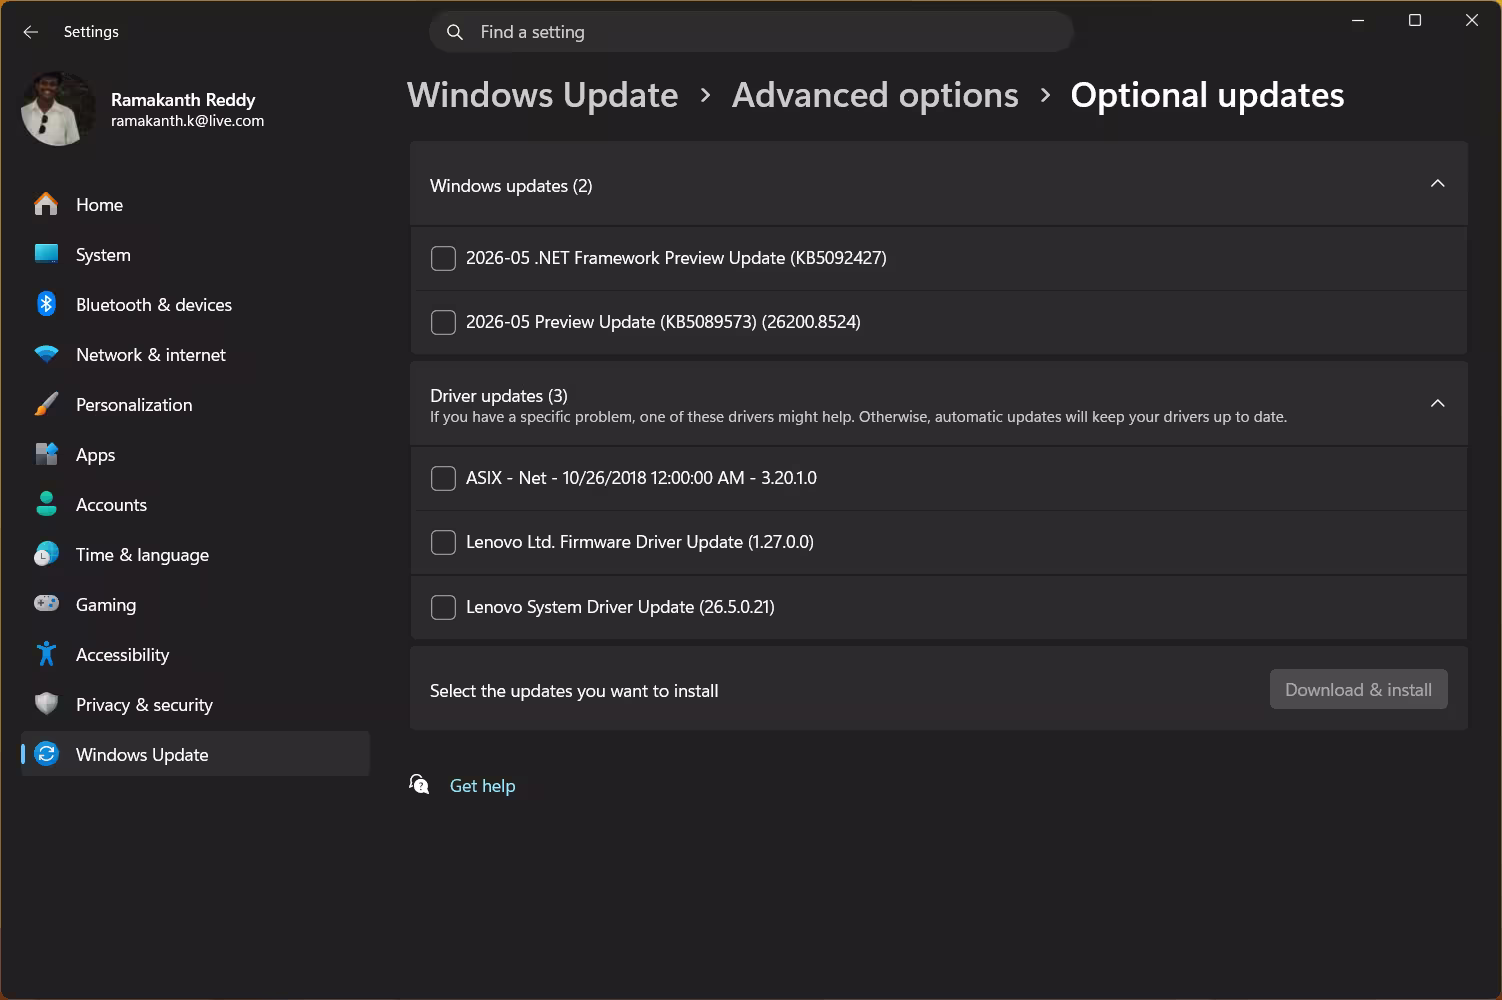Open Bluetooth & devices settings
Screen dimensions: 1502x1000
195,304
